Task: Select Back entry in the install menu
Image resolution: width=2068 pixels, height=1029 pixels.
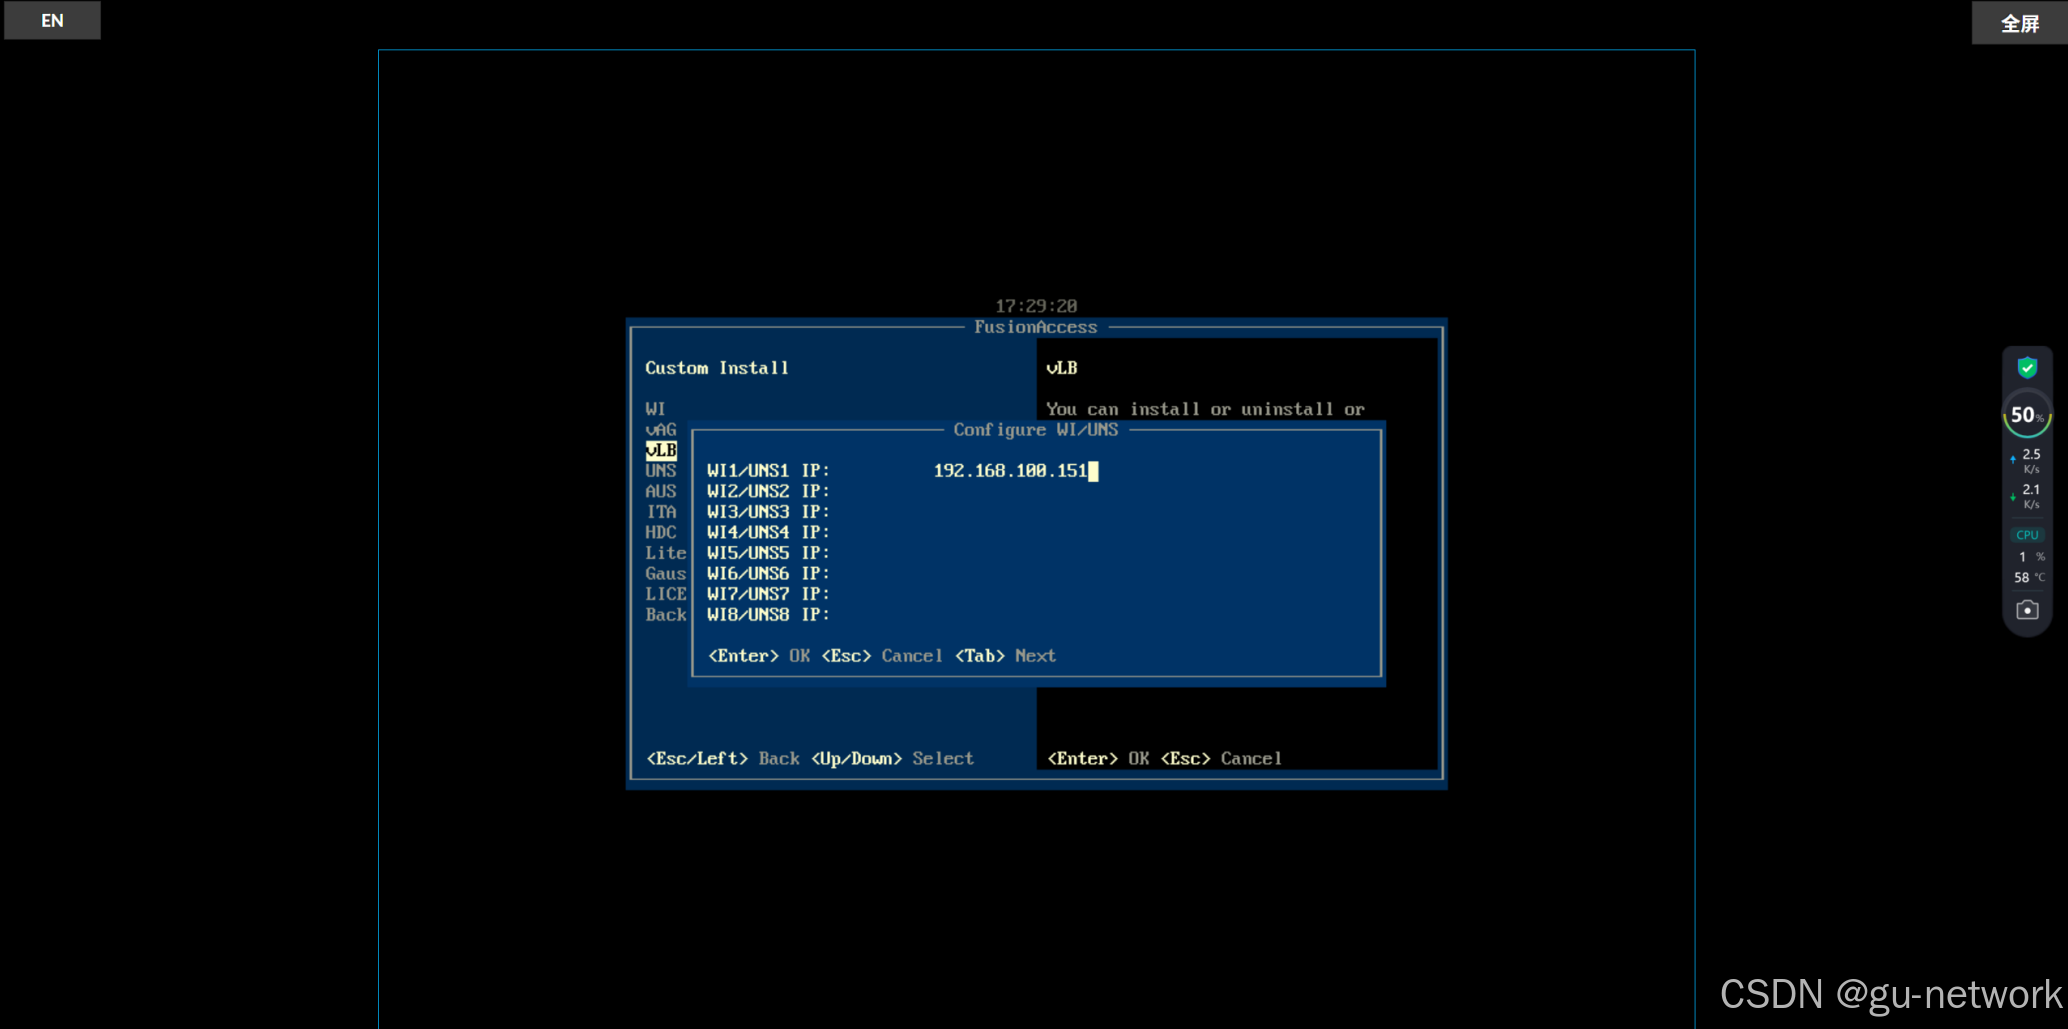Action: click(666, 614)
